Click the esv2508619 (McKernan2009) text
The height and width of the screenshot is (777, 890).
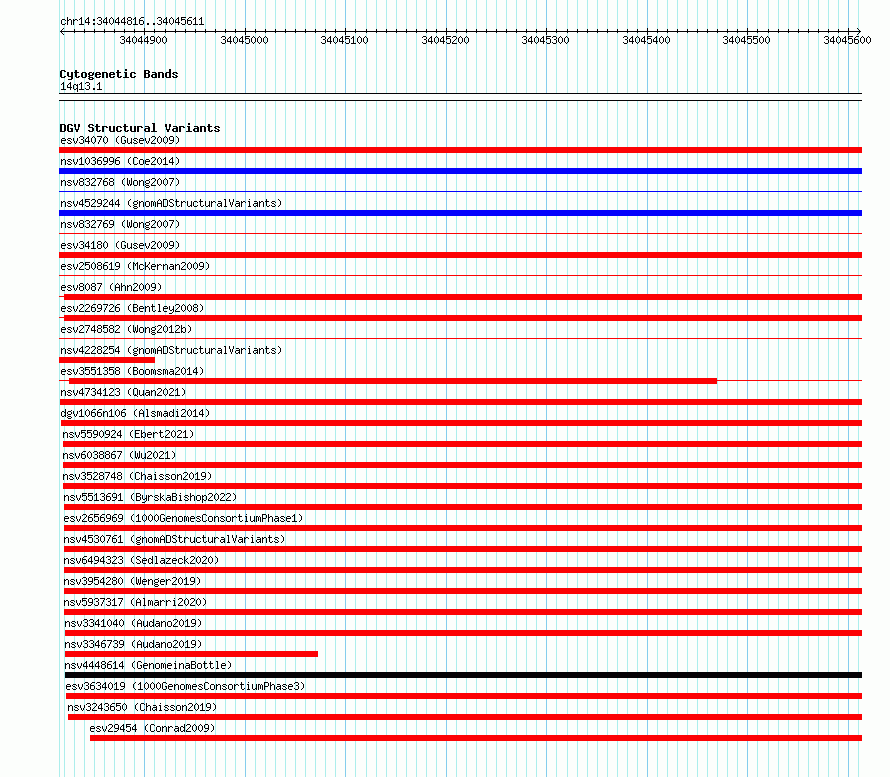tap(135, 266)
